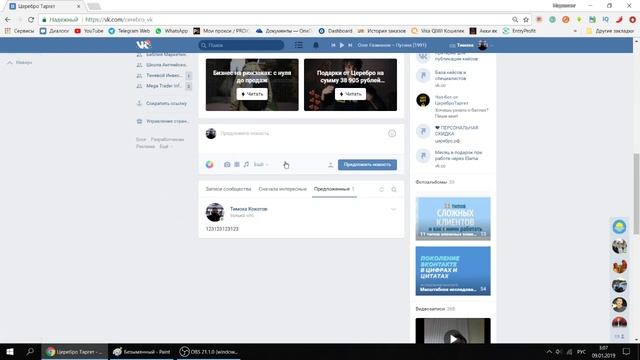Open the База кейсов и специалистов link

pyautogui.click(x=451, y=76)
